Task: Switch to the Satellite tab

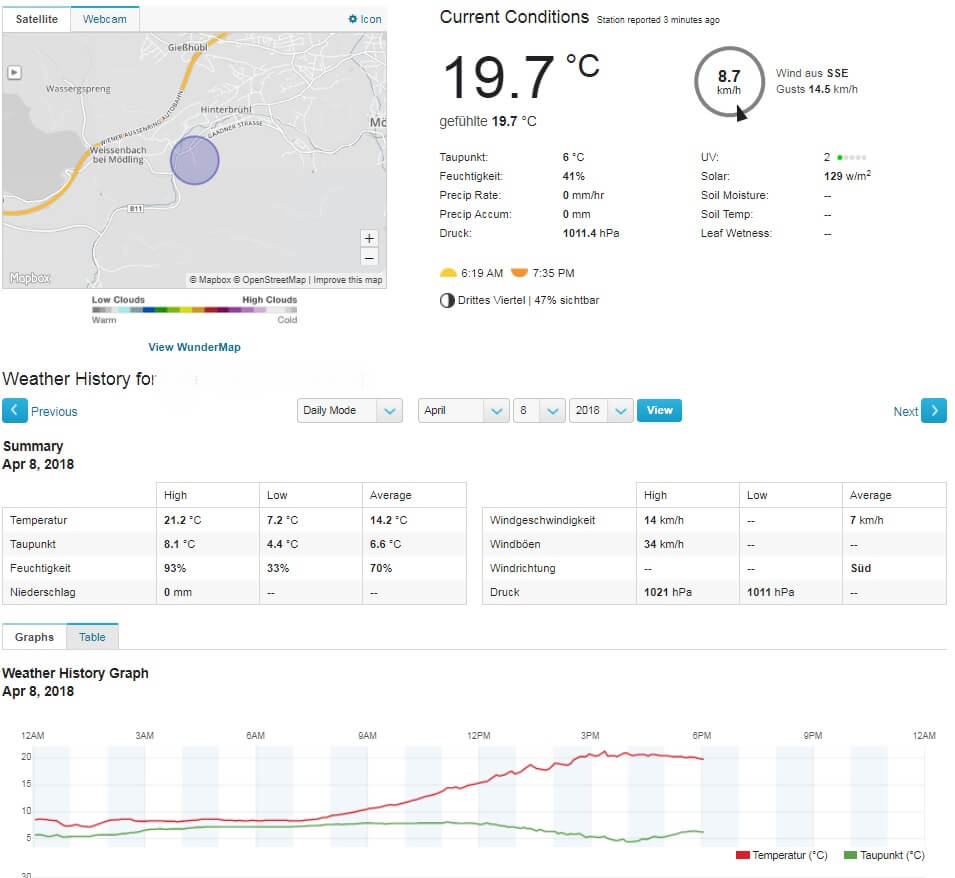Action: click(36, 19)
